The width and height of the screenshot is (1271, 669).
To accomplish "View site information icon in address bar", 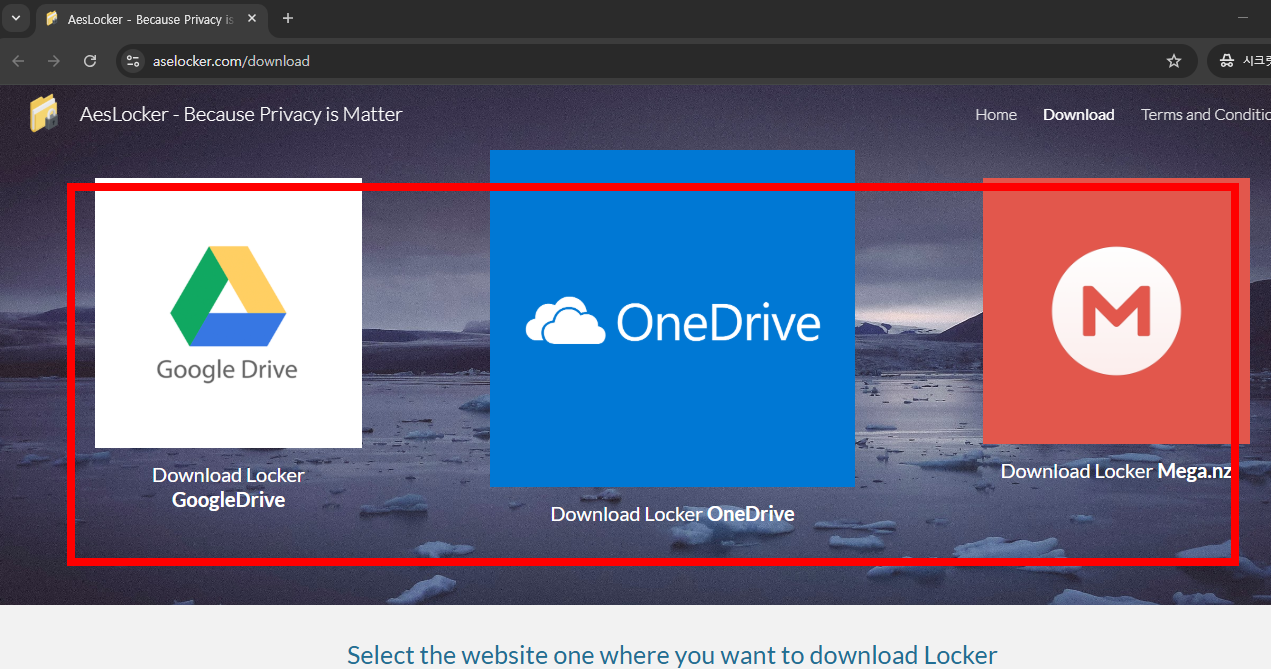I will 133,61.
